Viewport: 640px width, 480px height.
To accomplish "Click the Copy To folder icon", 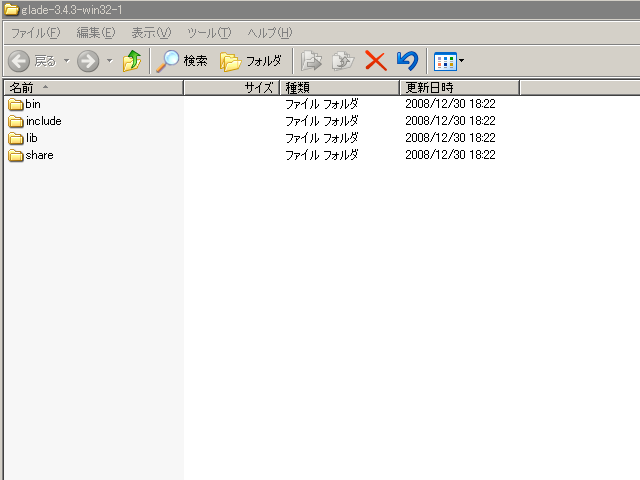I will (343, 61).
